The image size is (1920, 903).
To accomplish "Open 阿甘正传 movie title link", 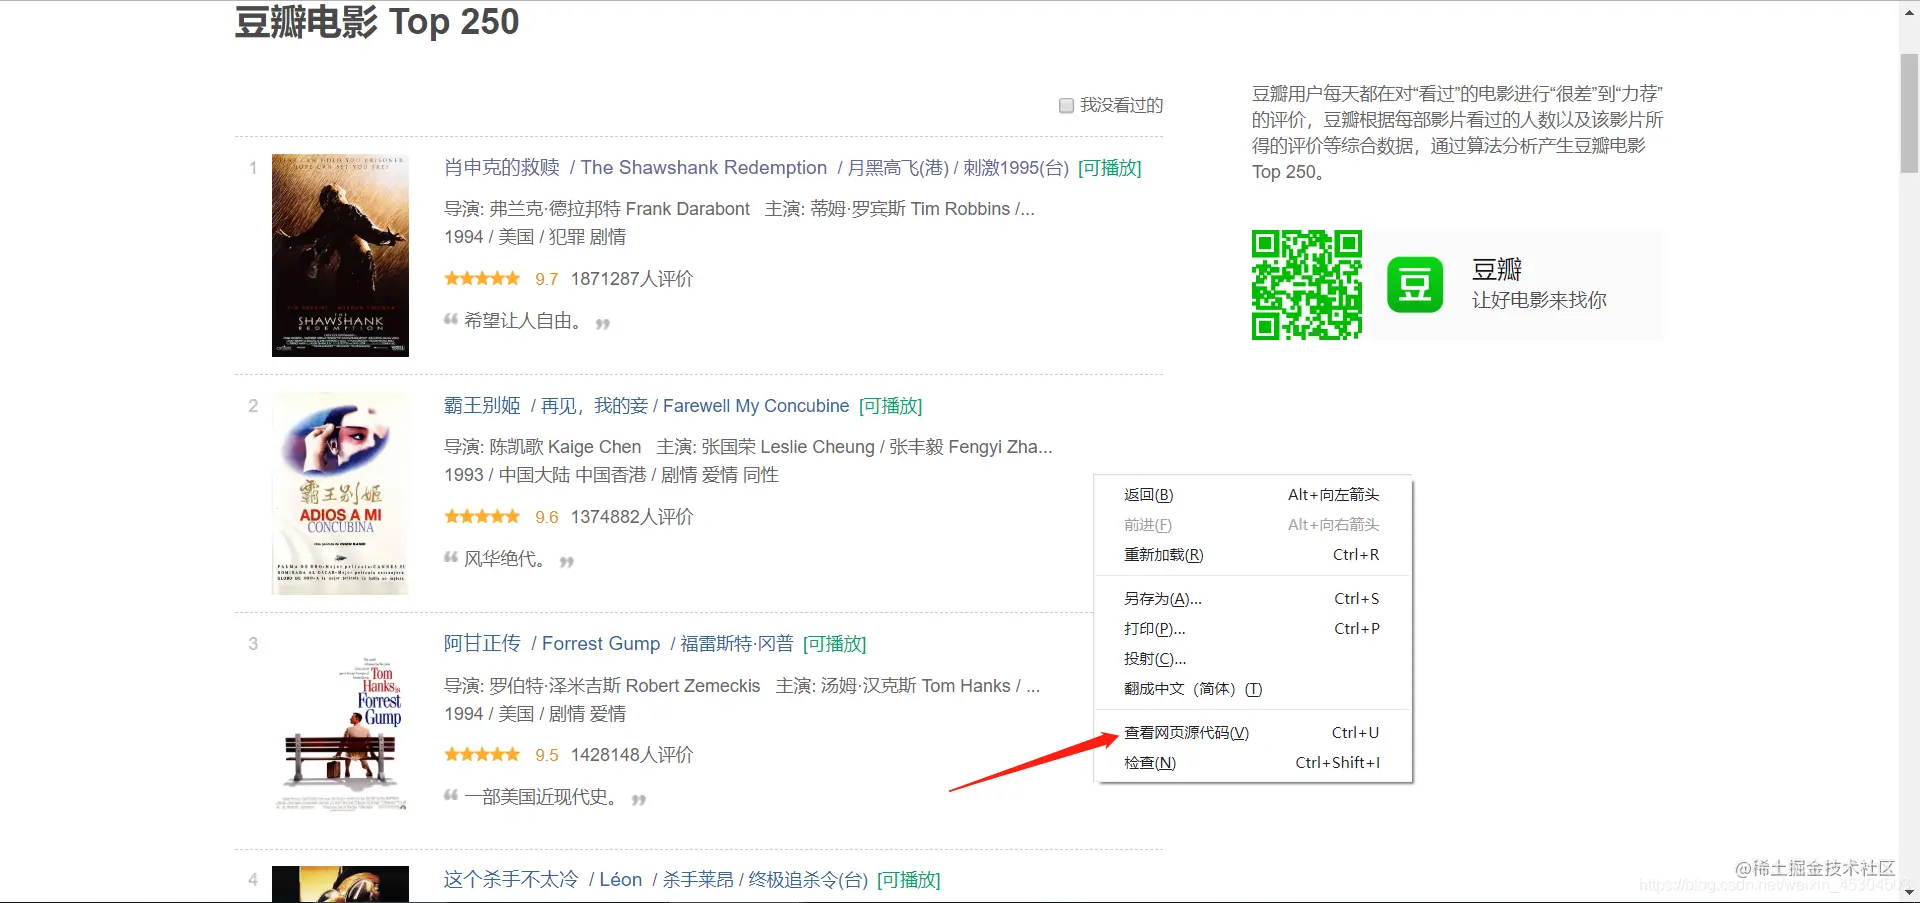I will pyautogui.click(x=482, y=644).
